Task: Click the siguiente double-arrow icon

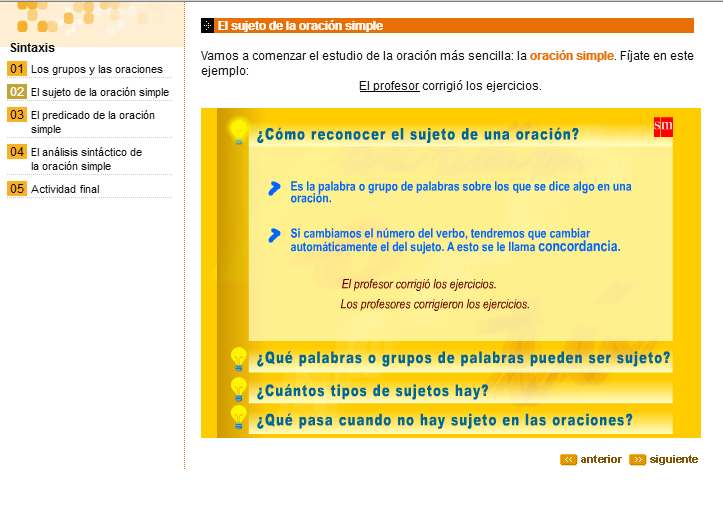Action: coord(637,459)
